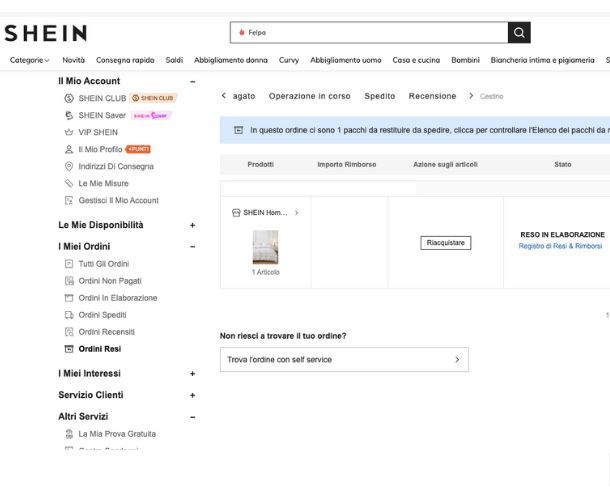The width and height of the screenshot is (610, 500).
Task: Click the Gestisci Il Mio Account icon
Action: tap(69, 200)
